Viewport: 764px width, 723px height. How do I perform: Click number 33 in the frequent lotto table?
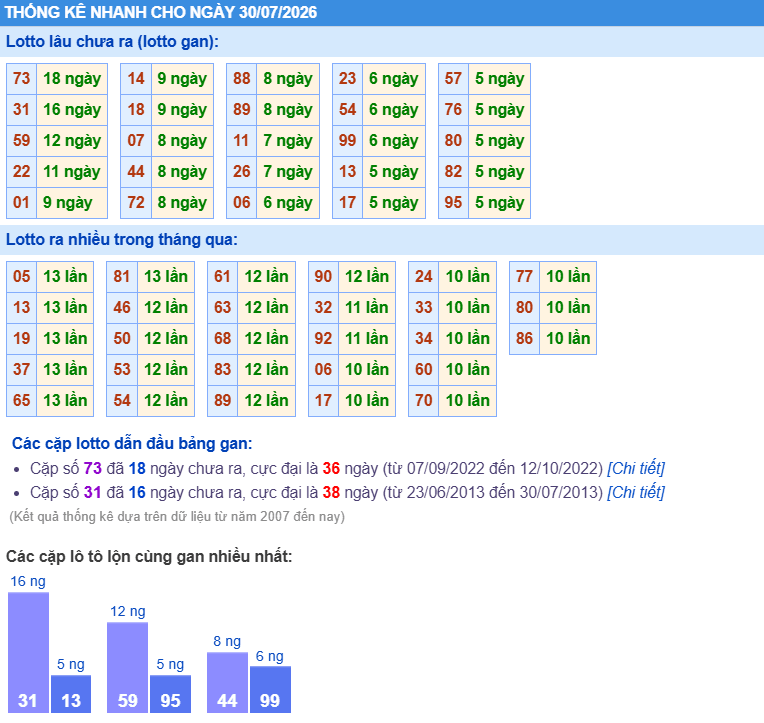pyautogui.click(x=424, y=308)
